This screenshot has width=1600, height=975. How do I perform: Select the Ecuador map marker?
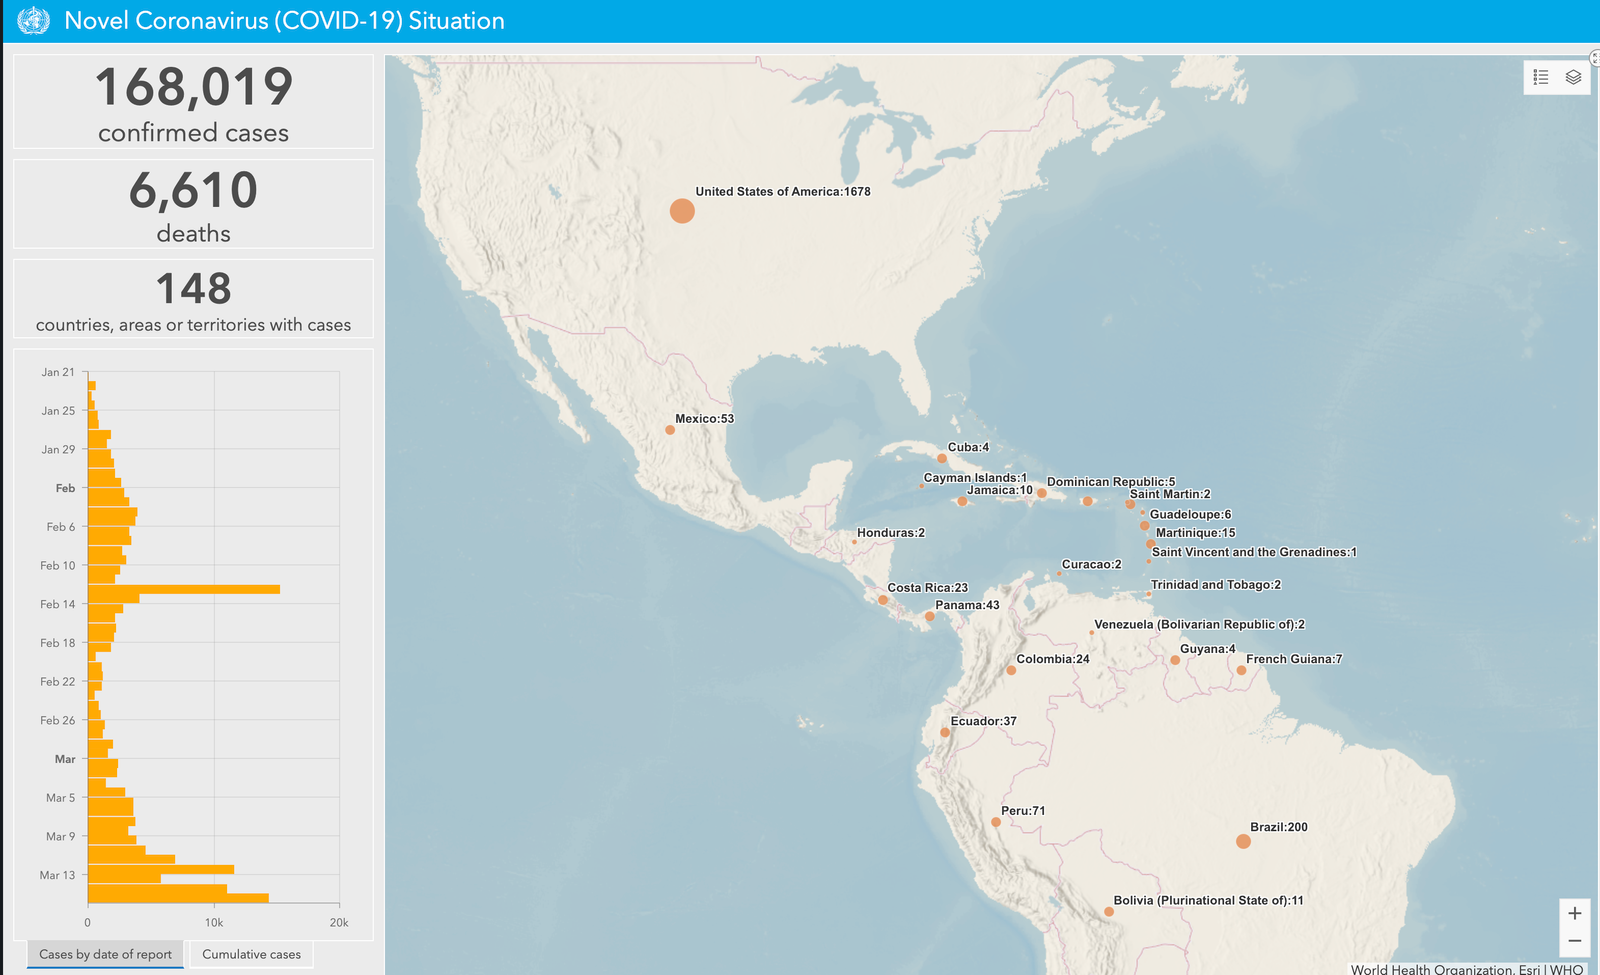click(x=945, y=732)
